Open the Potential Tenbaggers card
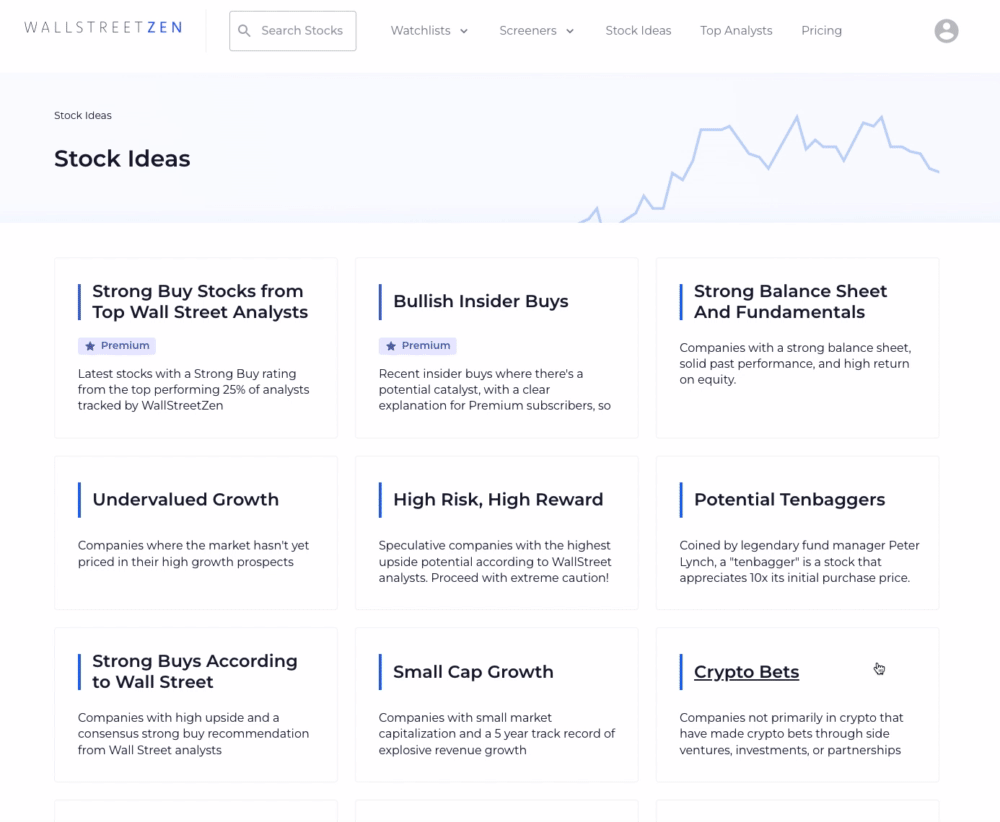This screenshot has height=822, width=1000. [x=789, y=500]
